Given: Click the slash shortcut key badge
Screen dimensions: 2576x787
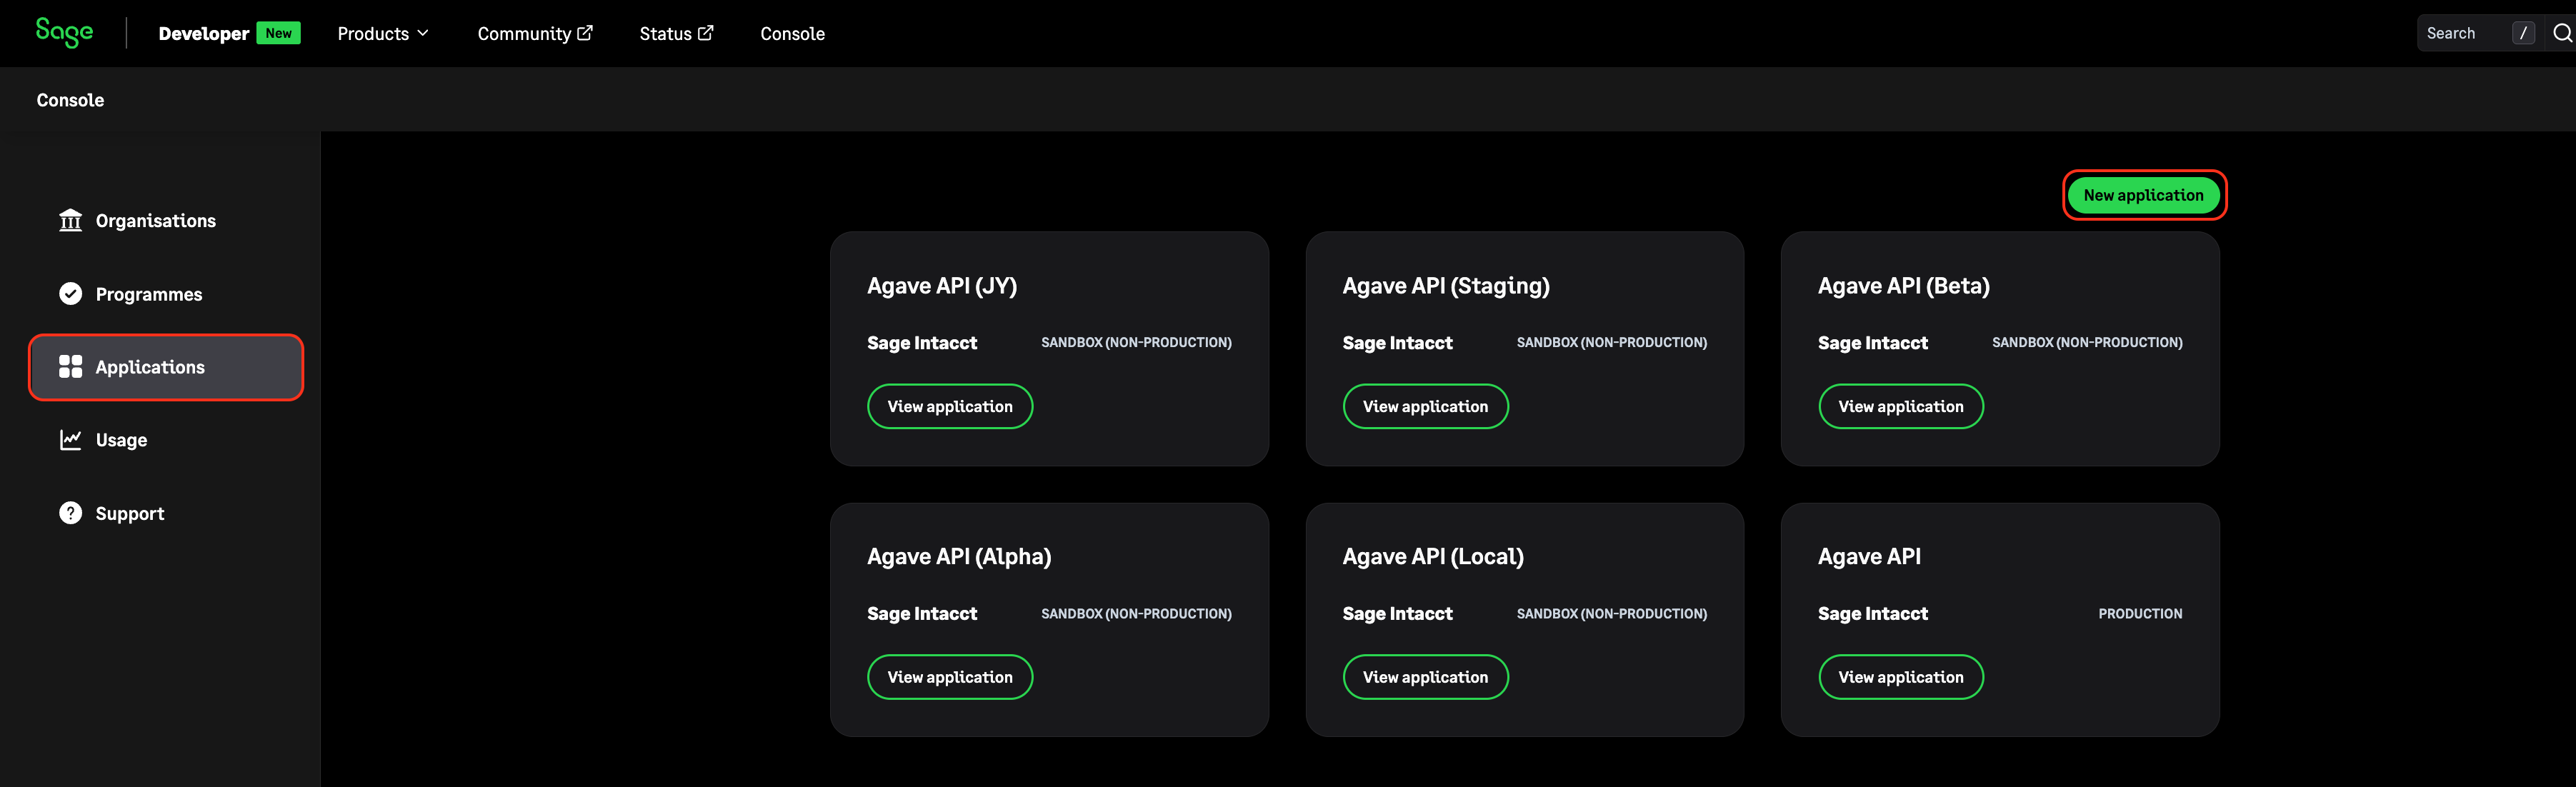Looking at the screenshot, I should [x=2524, y=33].
